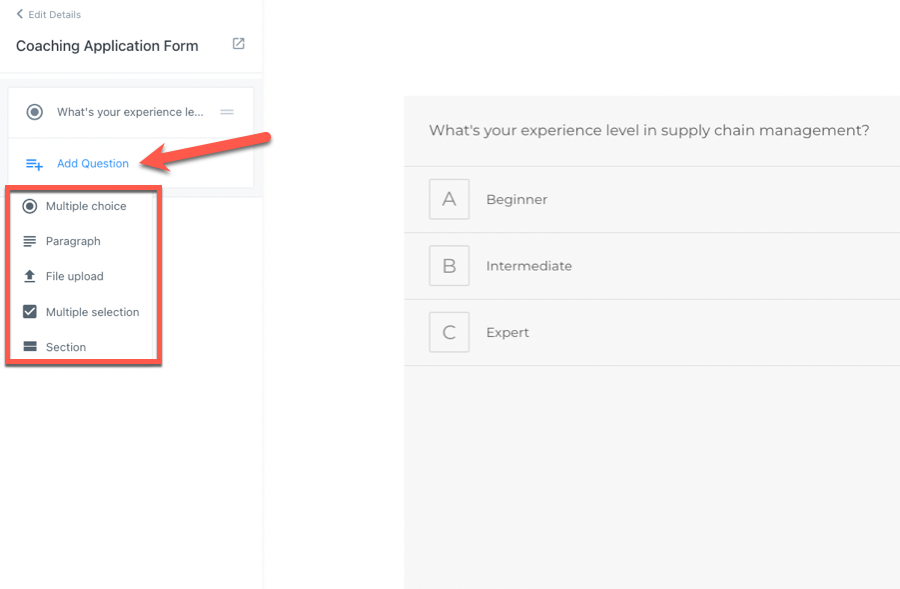The image size is (900, 589).
Task: Select the letter C answer box
Action: click(449, 332)
